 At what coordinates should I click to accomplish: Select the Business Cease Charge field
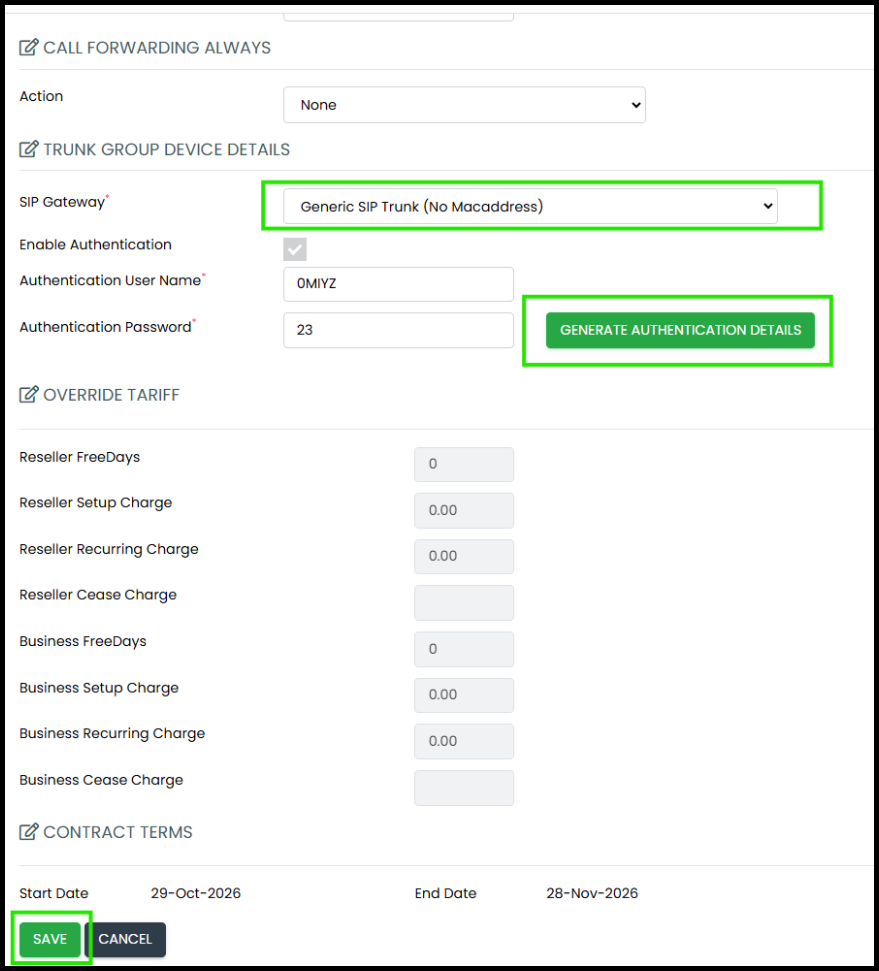click(x=464, y=788)
